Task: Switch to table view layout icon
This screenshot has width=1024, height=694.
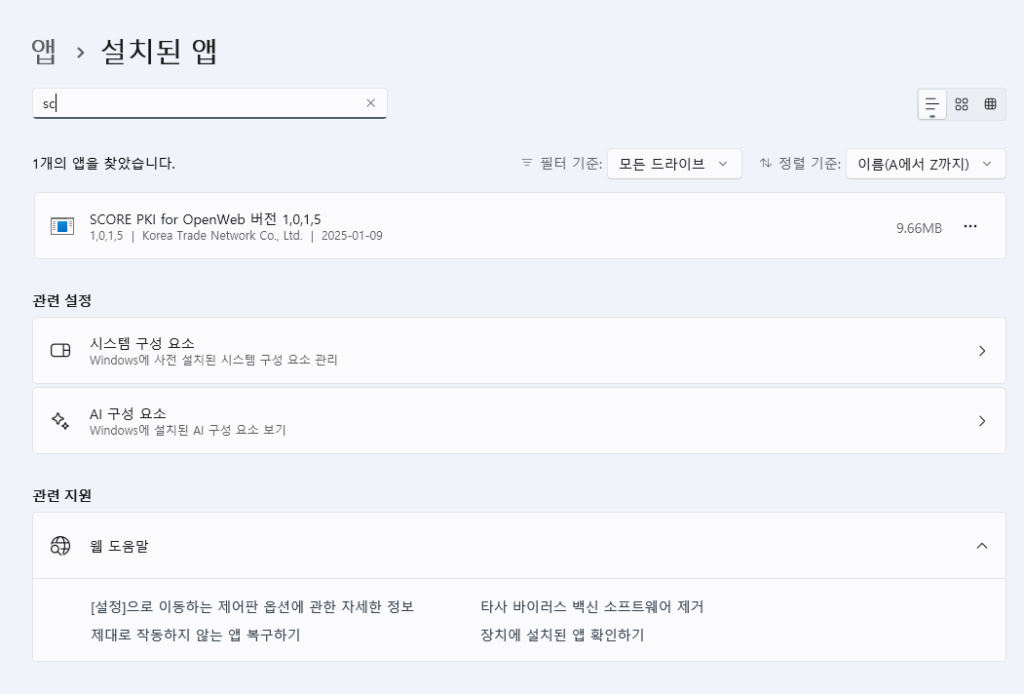Action: (x=990, y=104)
